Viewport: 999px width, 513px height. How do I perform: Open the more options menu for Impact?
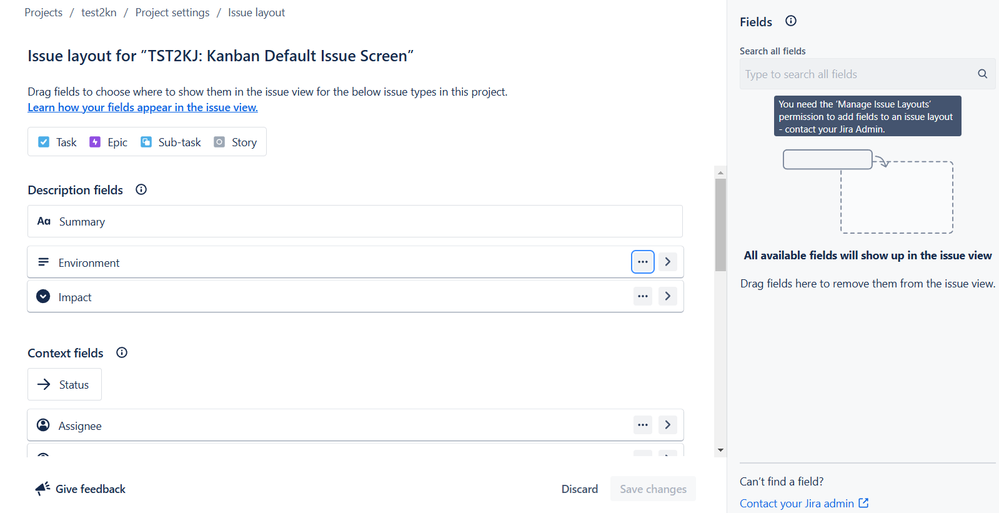[x=642, y=296]
